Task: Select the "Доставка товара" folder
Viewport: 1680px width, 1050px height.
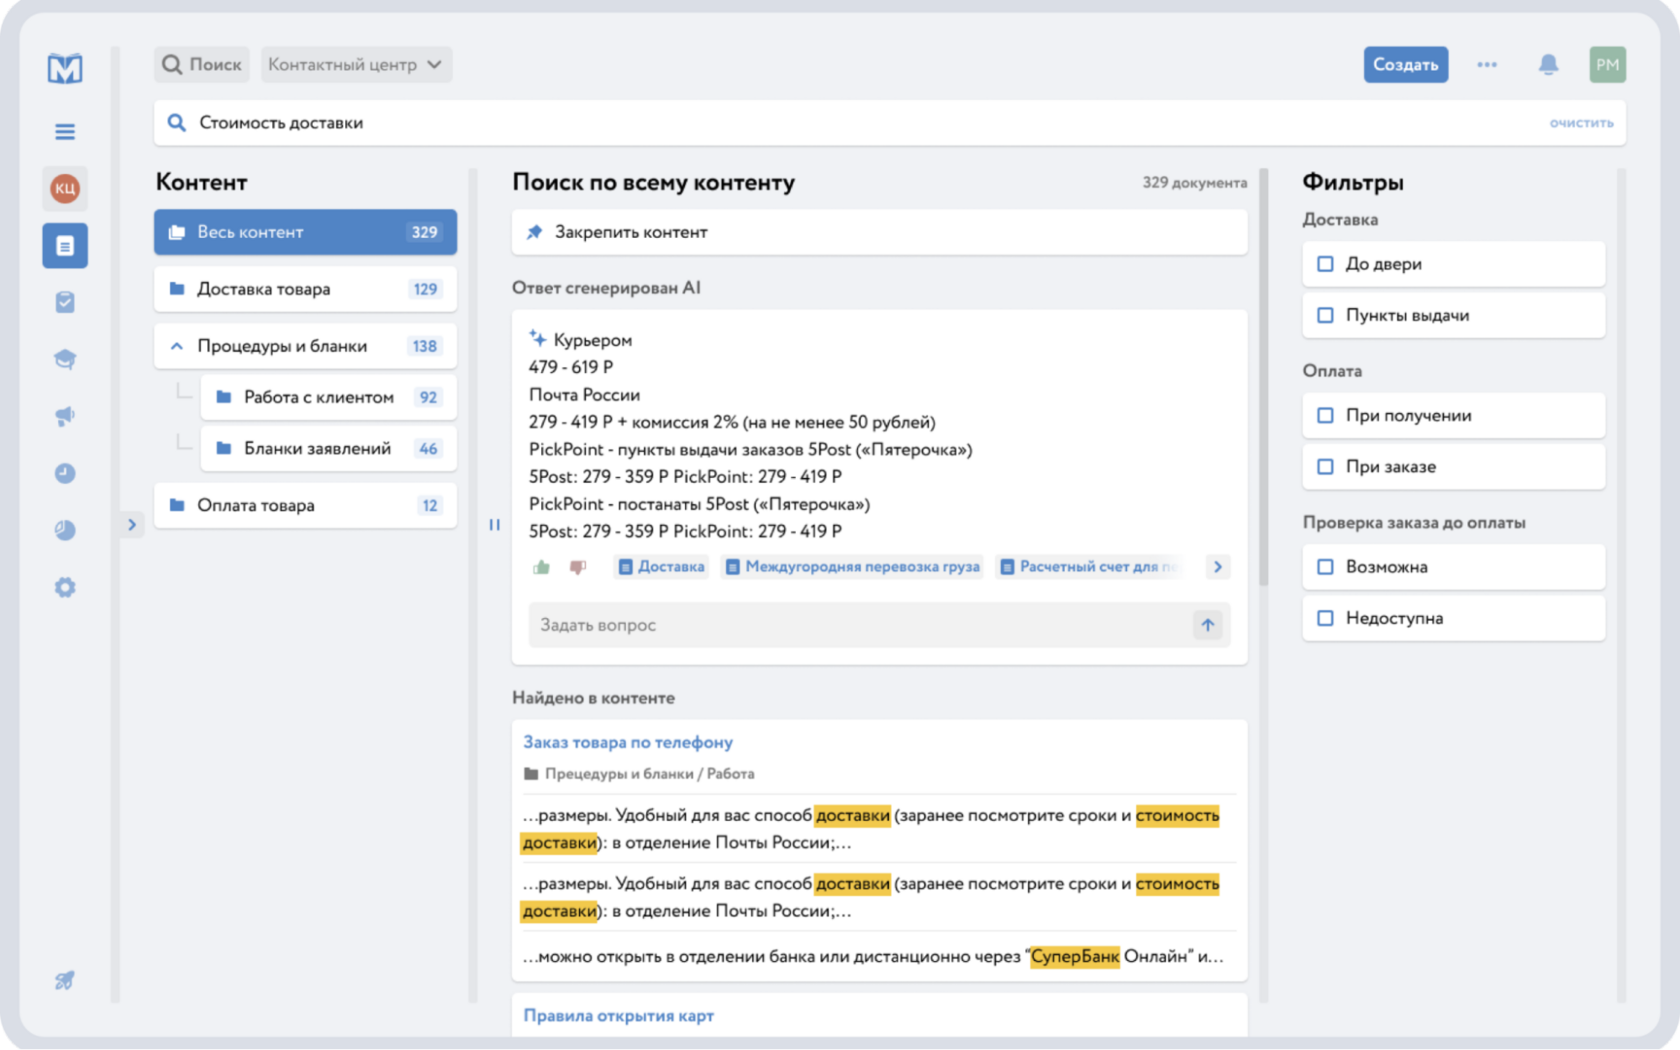Action: 305,289
